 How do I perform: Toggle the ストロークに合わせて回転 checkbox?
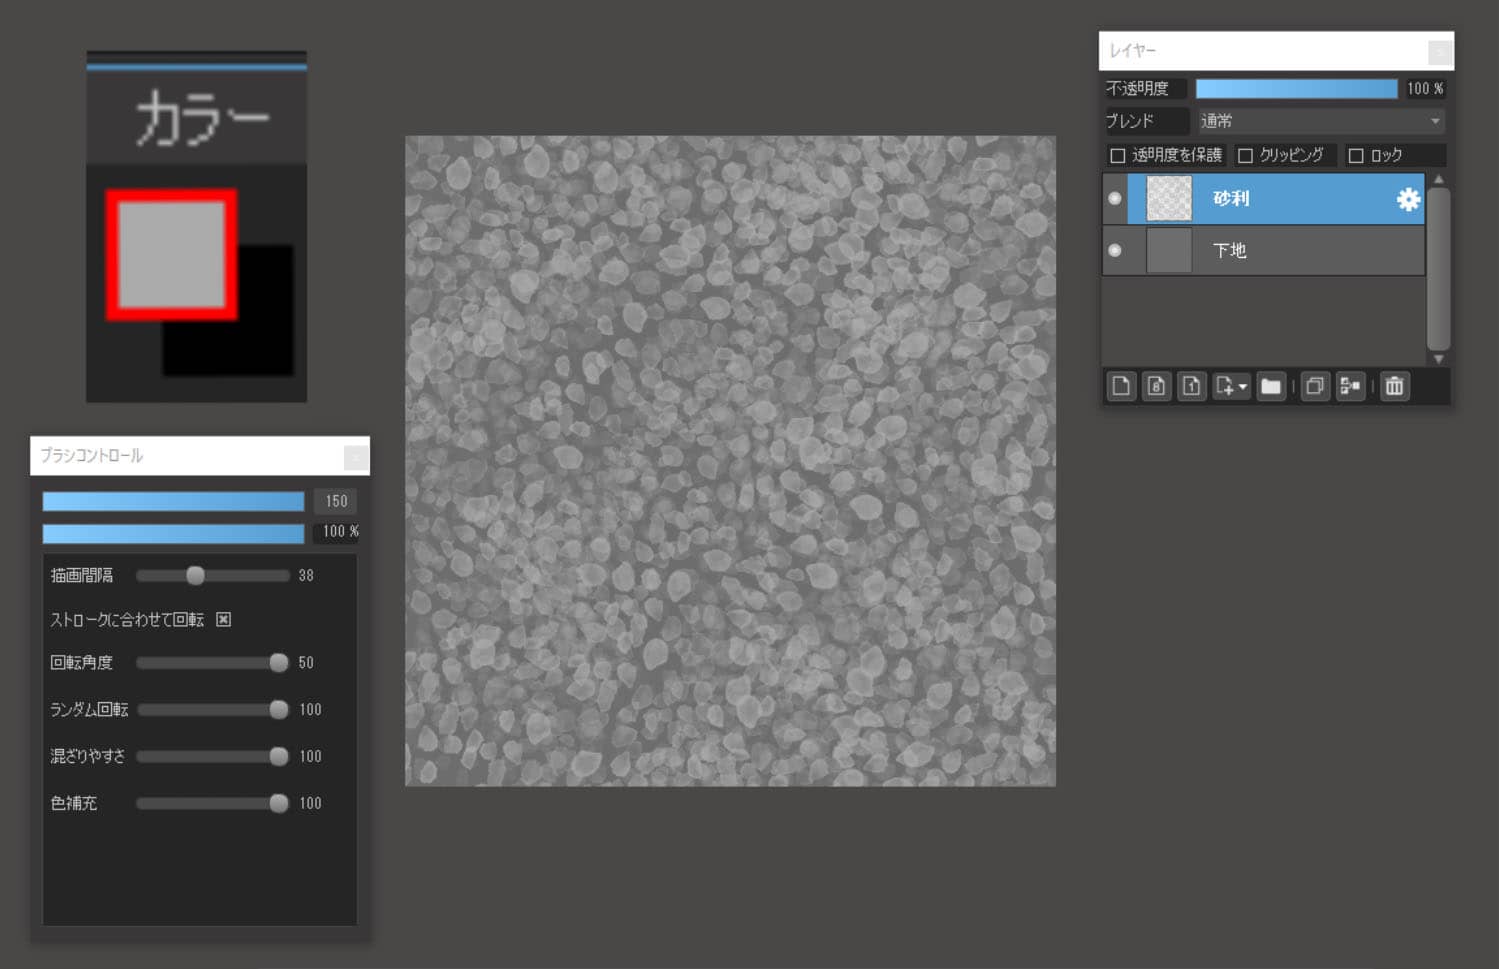[224, 620]
